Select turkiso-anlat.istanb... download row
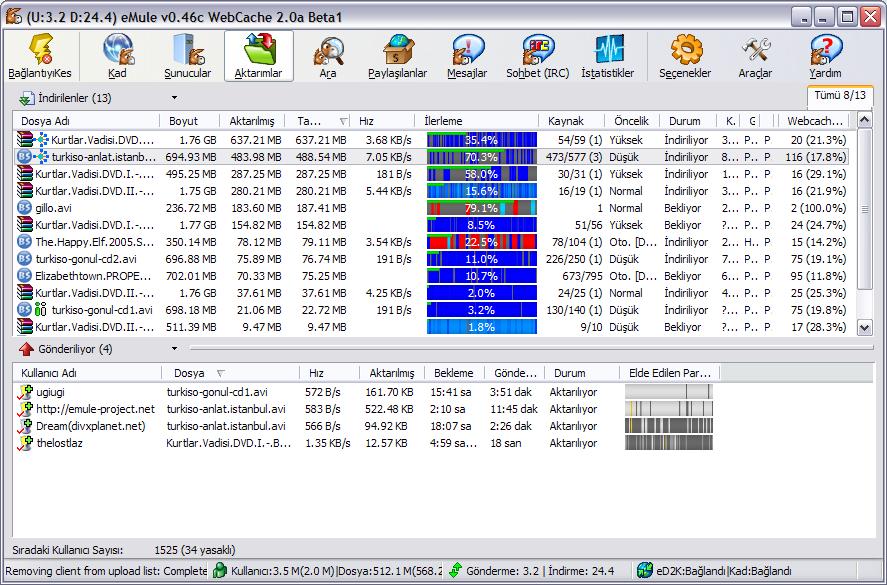The image size is (887, 585). pos(431,157)
